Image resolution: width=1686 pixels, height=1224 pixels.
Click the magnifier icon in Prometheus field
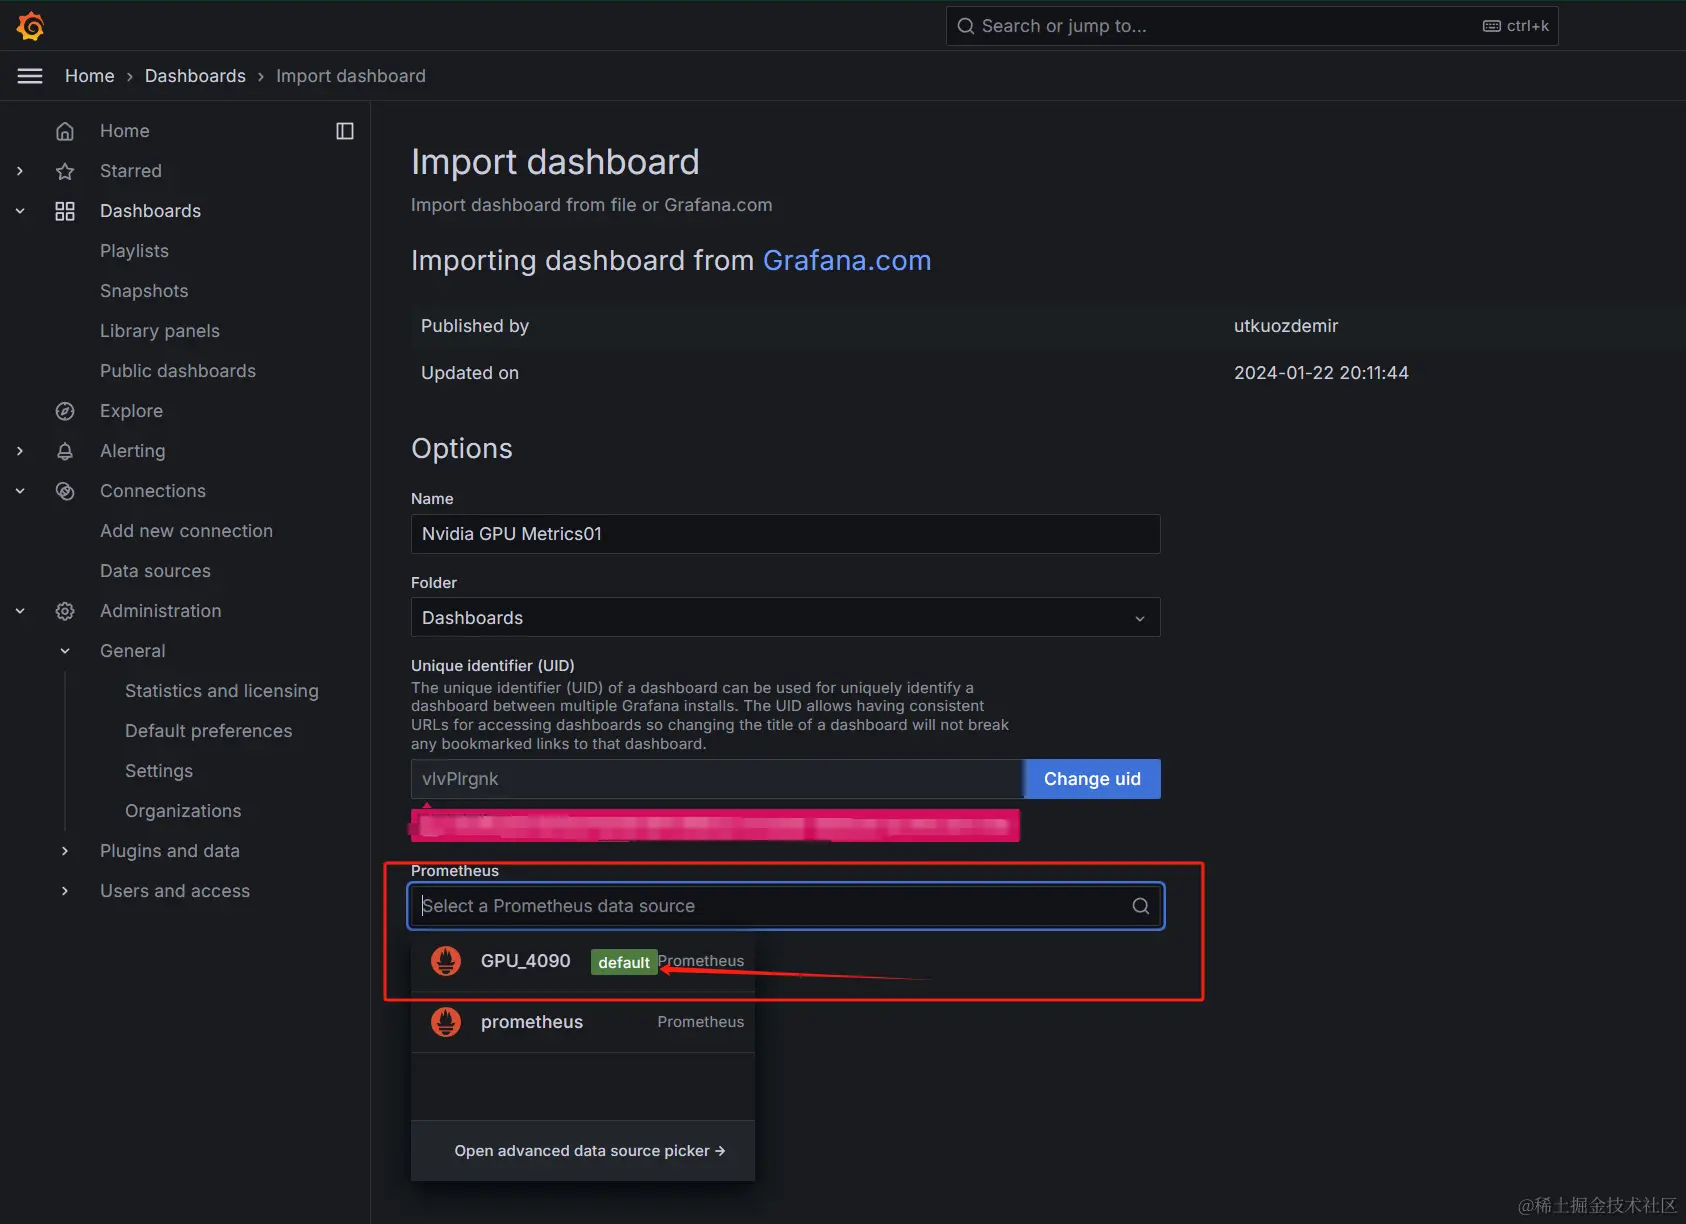[1140, 906]
